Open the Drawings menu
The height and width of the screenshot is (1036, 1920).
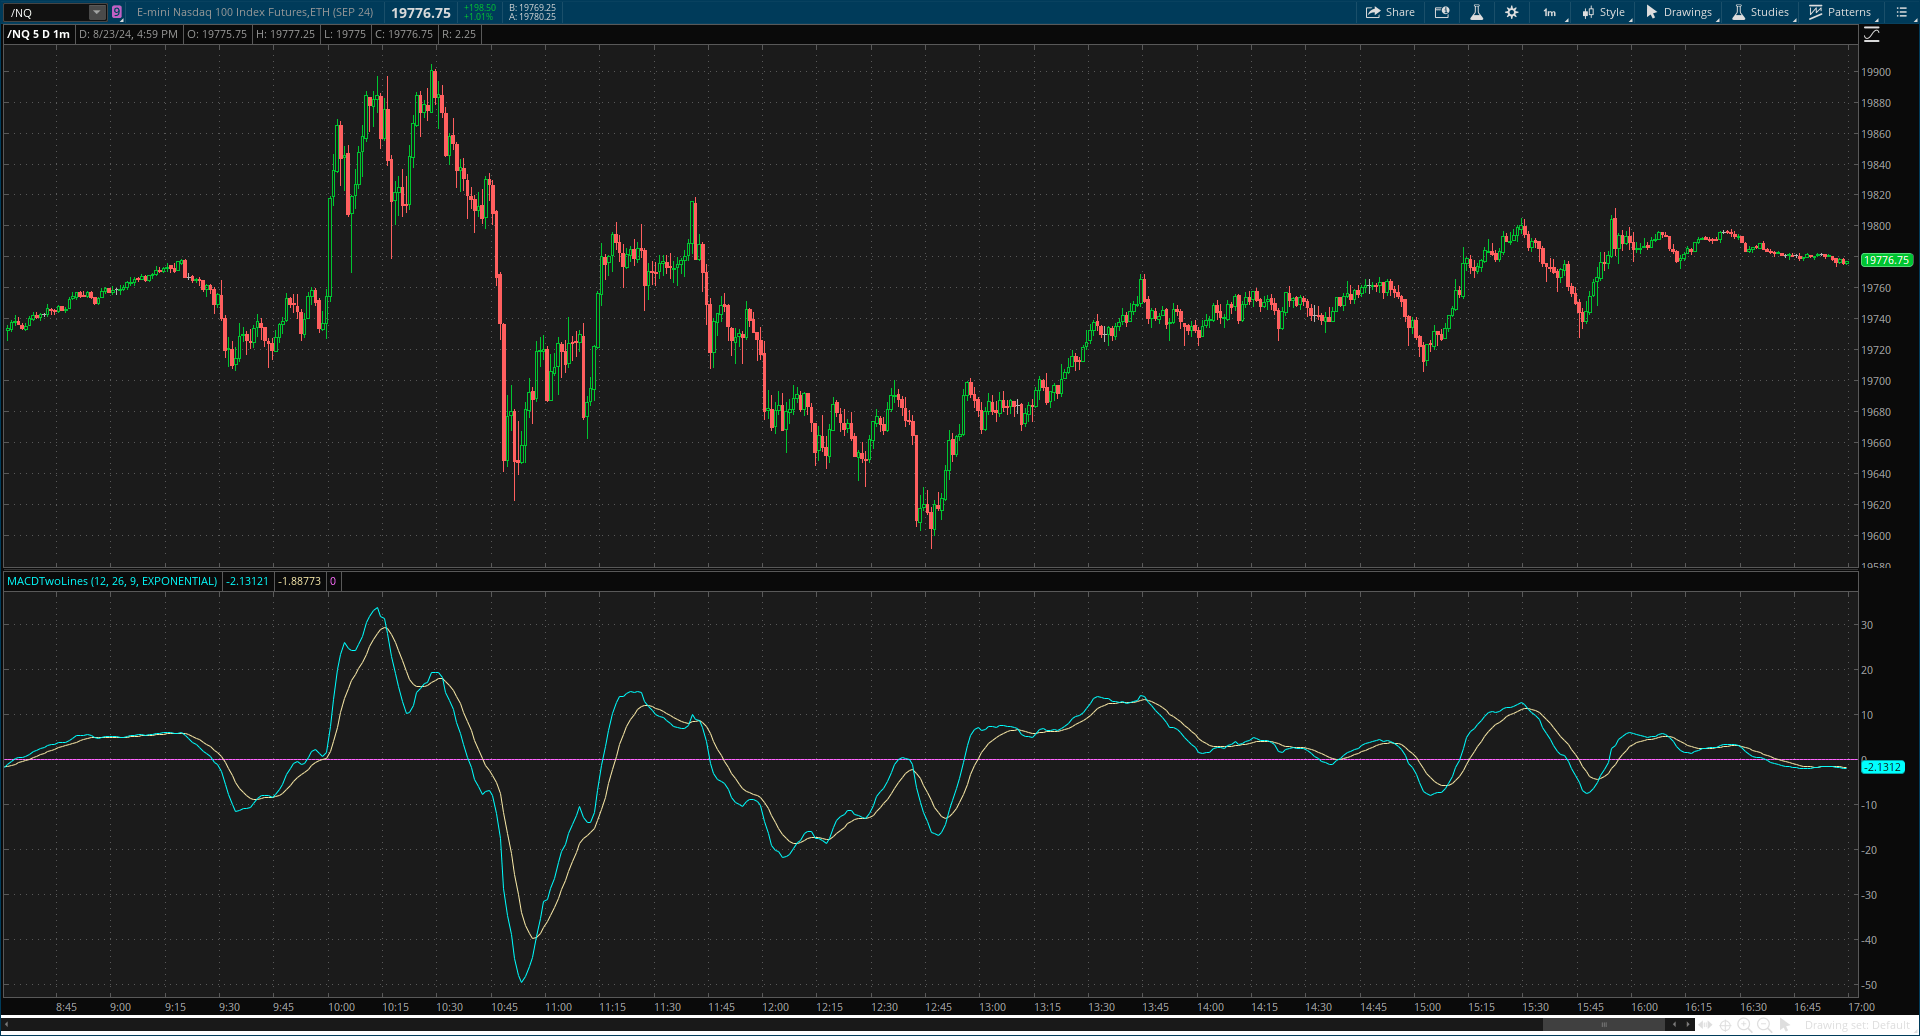pyautogui.click(x=1679, y=12)
